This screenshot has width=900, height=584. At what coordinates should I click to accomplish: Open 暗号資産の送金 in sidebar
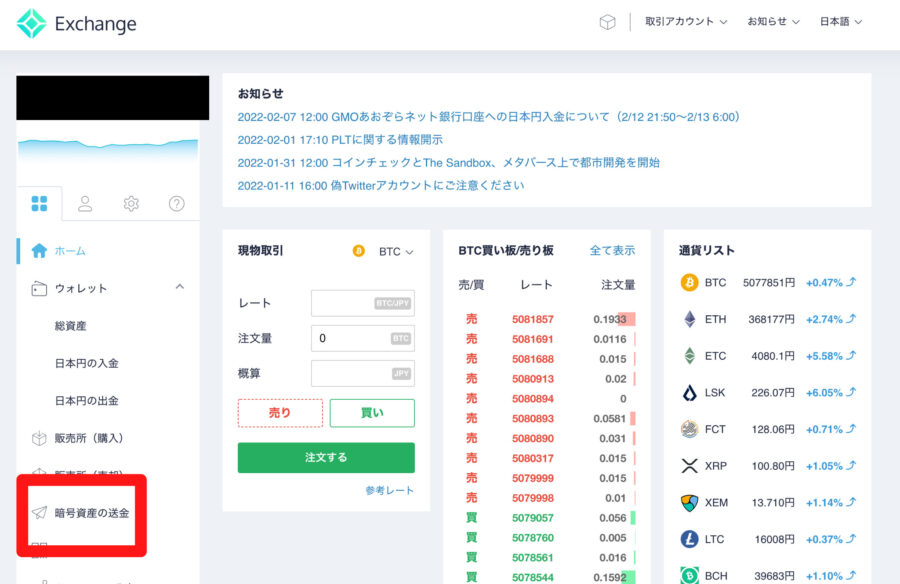pyautogui.click(x=92, y=513)
